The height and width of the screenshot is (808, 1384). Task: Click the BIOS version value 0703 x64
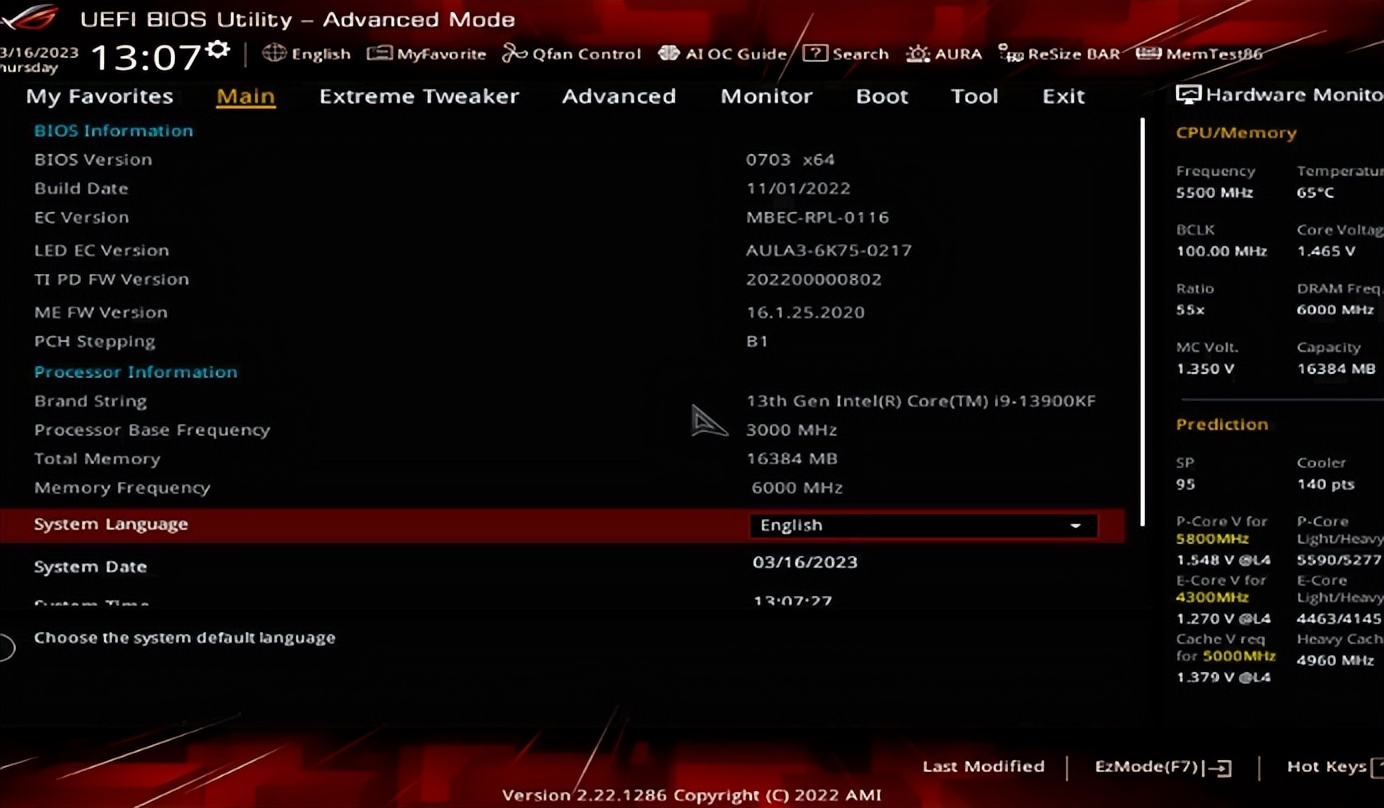point(790,159)
